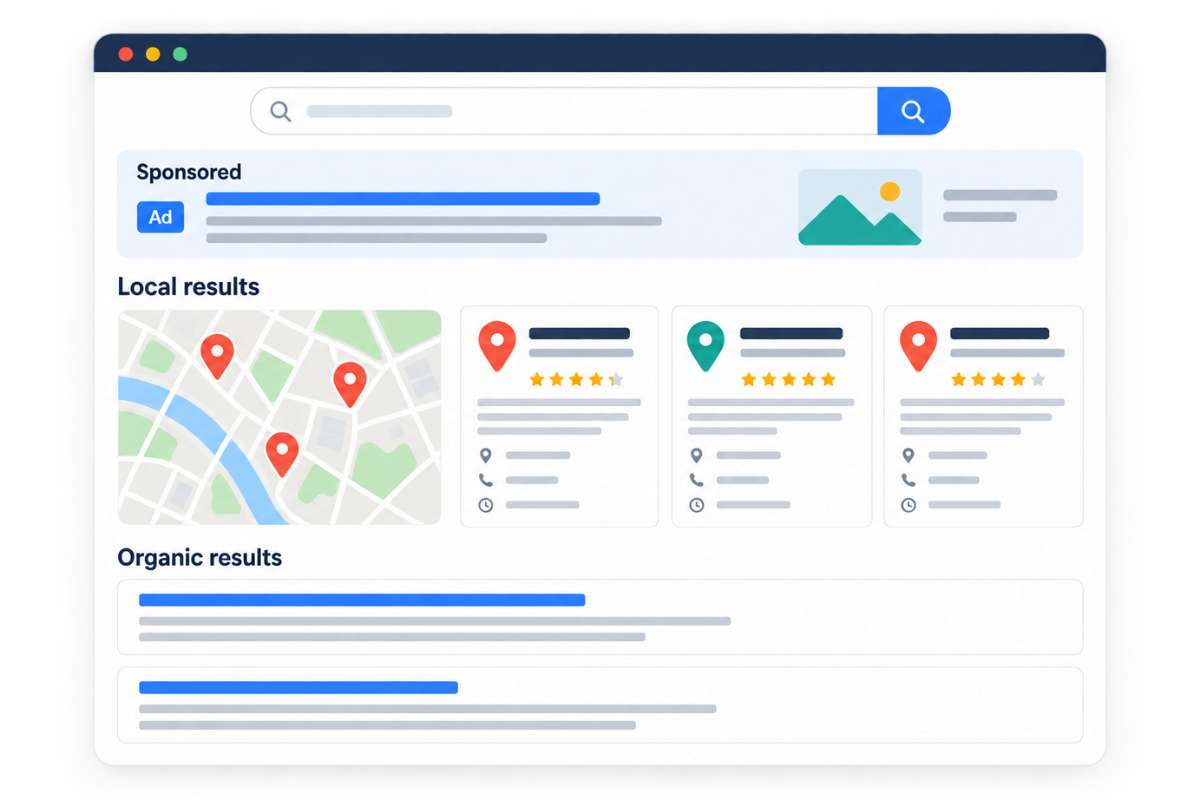Viewport: 1200px width, 800px height.
Task: Select the bottom red pin near river
Action: (282, 453)
